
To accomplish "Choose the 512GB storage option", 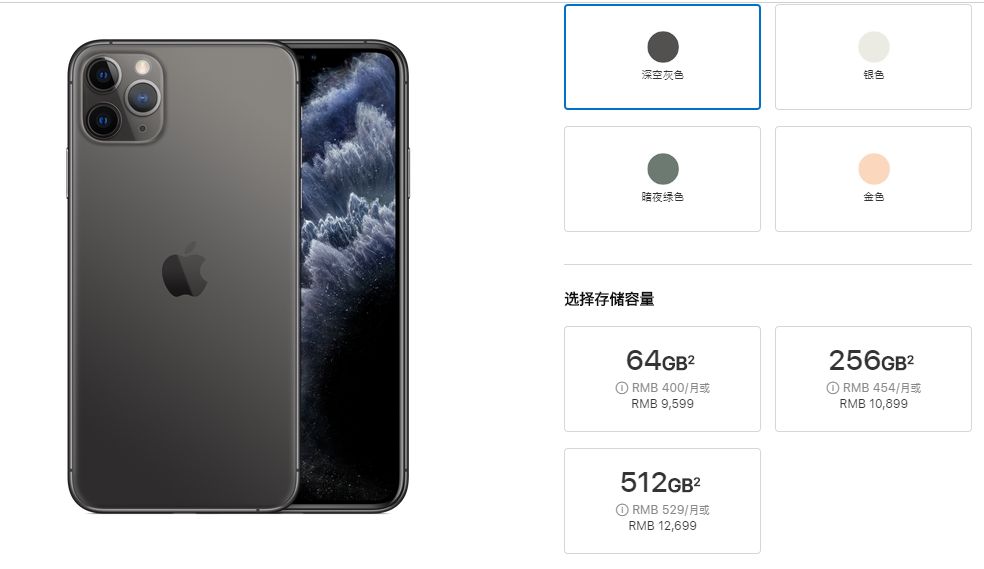I will [x=662, y=501].
